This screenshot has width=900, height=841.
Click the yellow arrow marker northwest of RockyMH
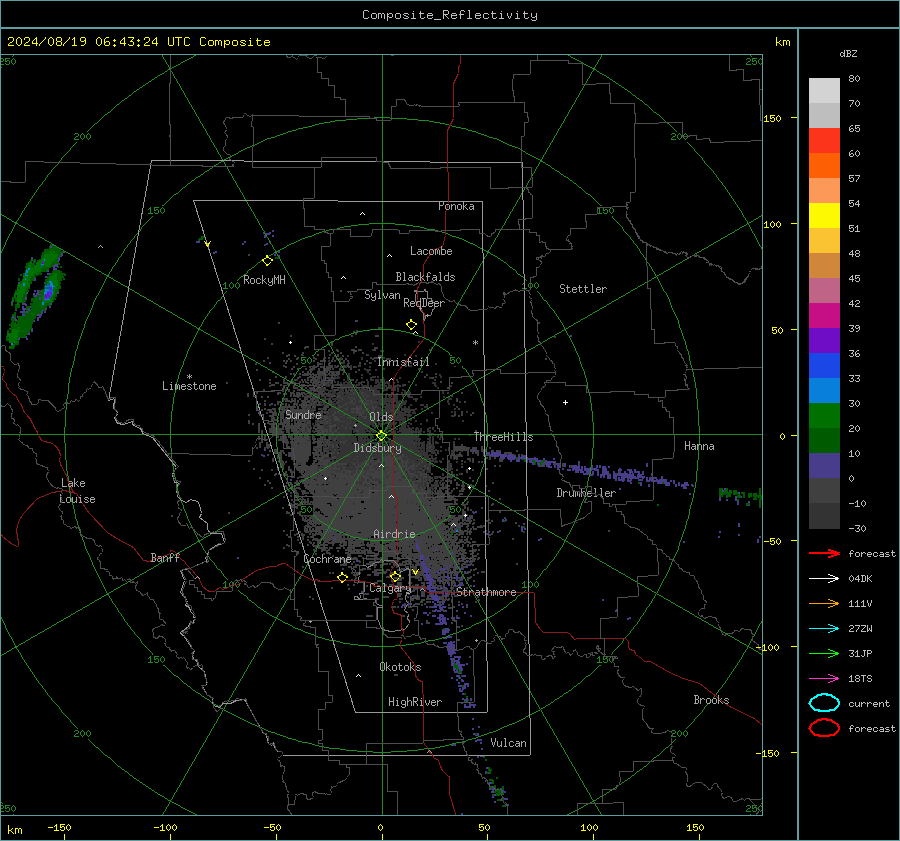207,244
